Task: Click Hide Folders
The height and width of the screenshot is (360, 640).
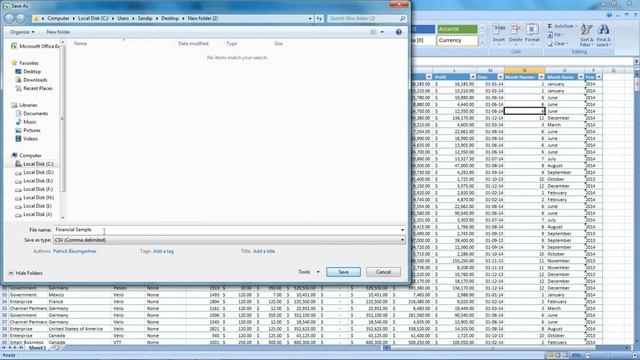Action: click(x=25, y=273)
